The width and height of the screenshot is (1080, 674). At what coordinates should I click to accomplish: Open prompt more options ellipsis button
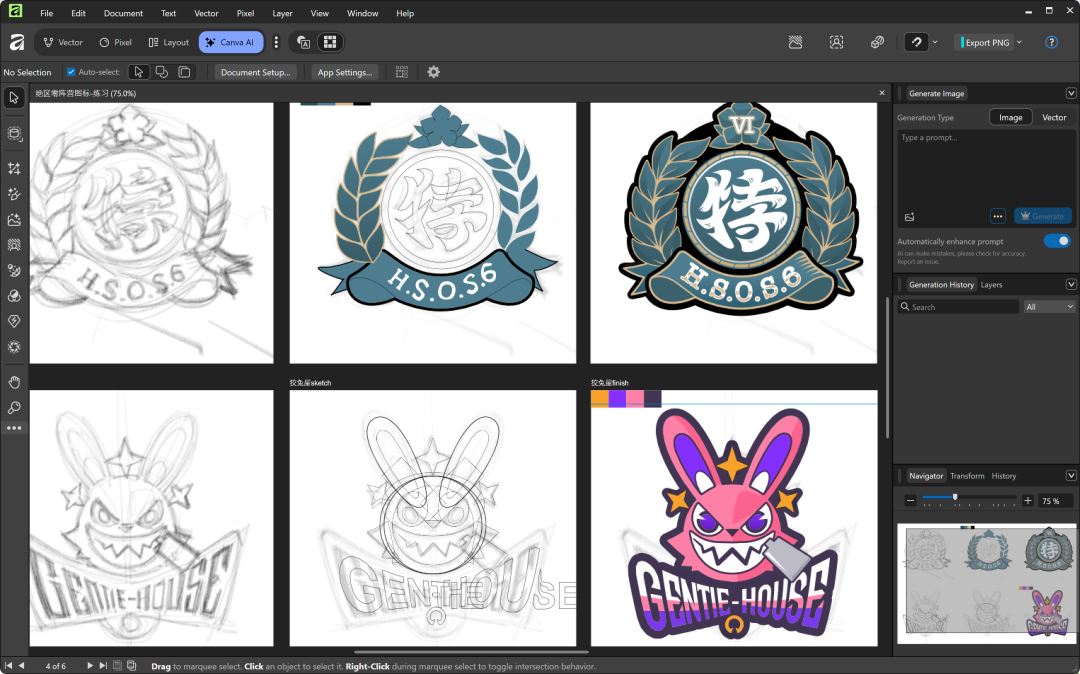point(997,216)
